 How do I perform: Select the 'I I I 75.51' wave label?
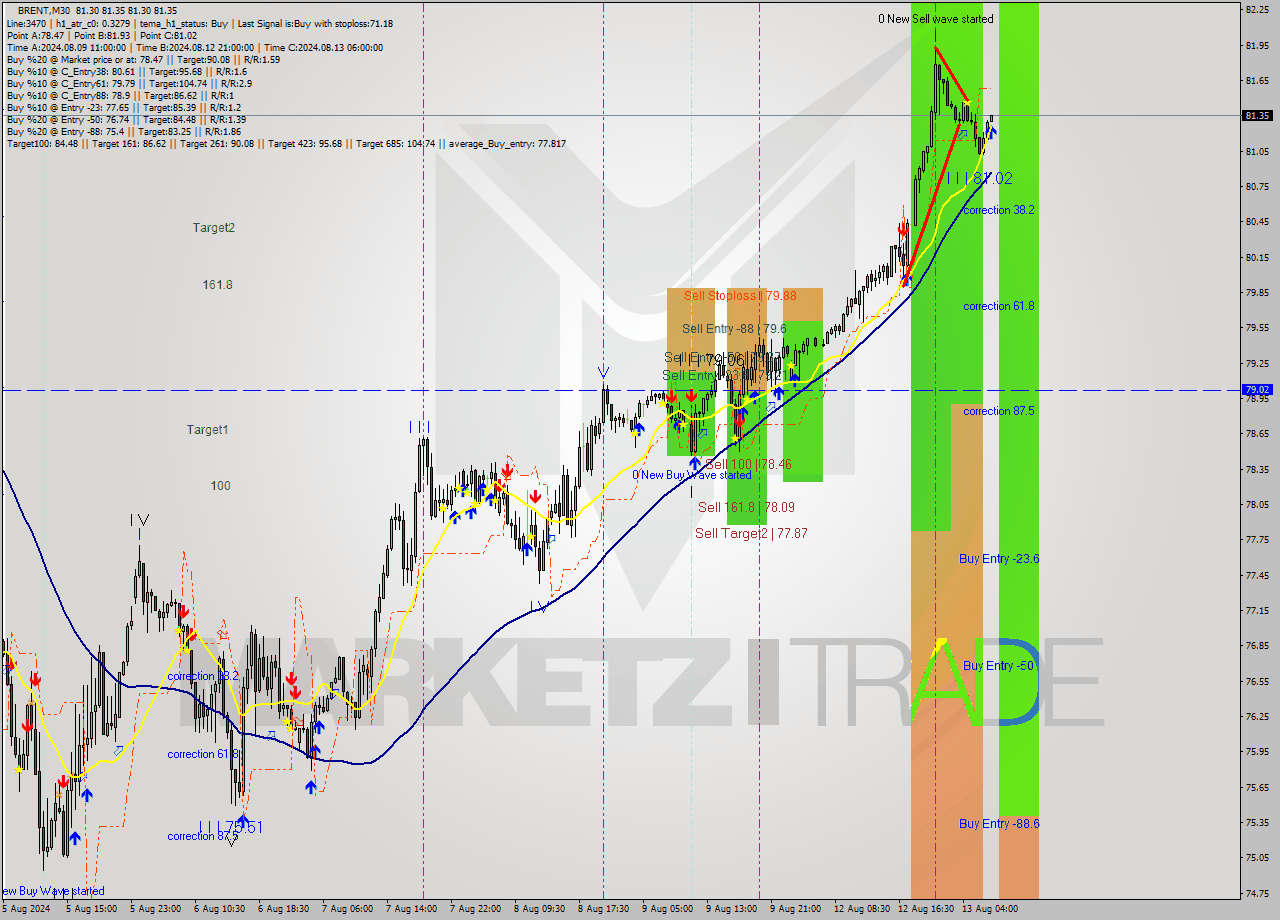pyautogui.click(x=230, y=828)
